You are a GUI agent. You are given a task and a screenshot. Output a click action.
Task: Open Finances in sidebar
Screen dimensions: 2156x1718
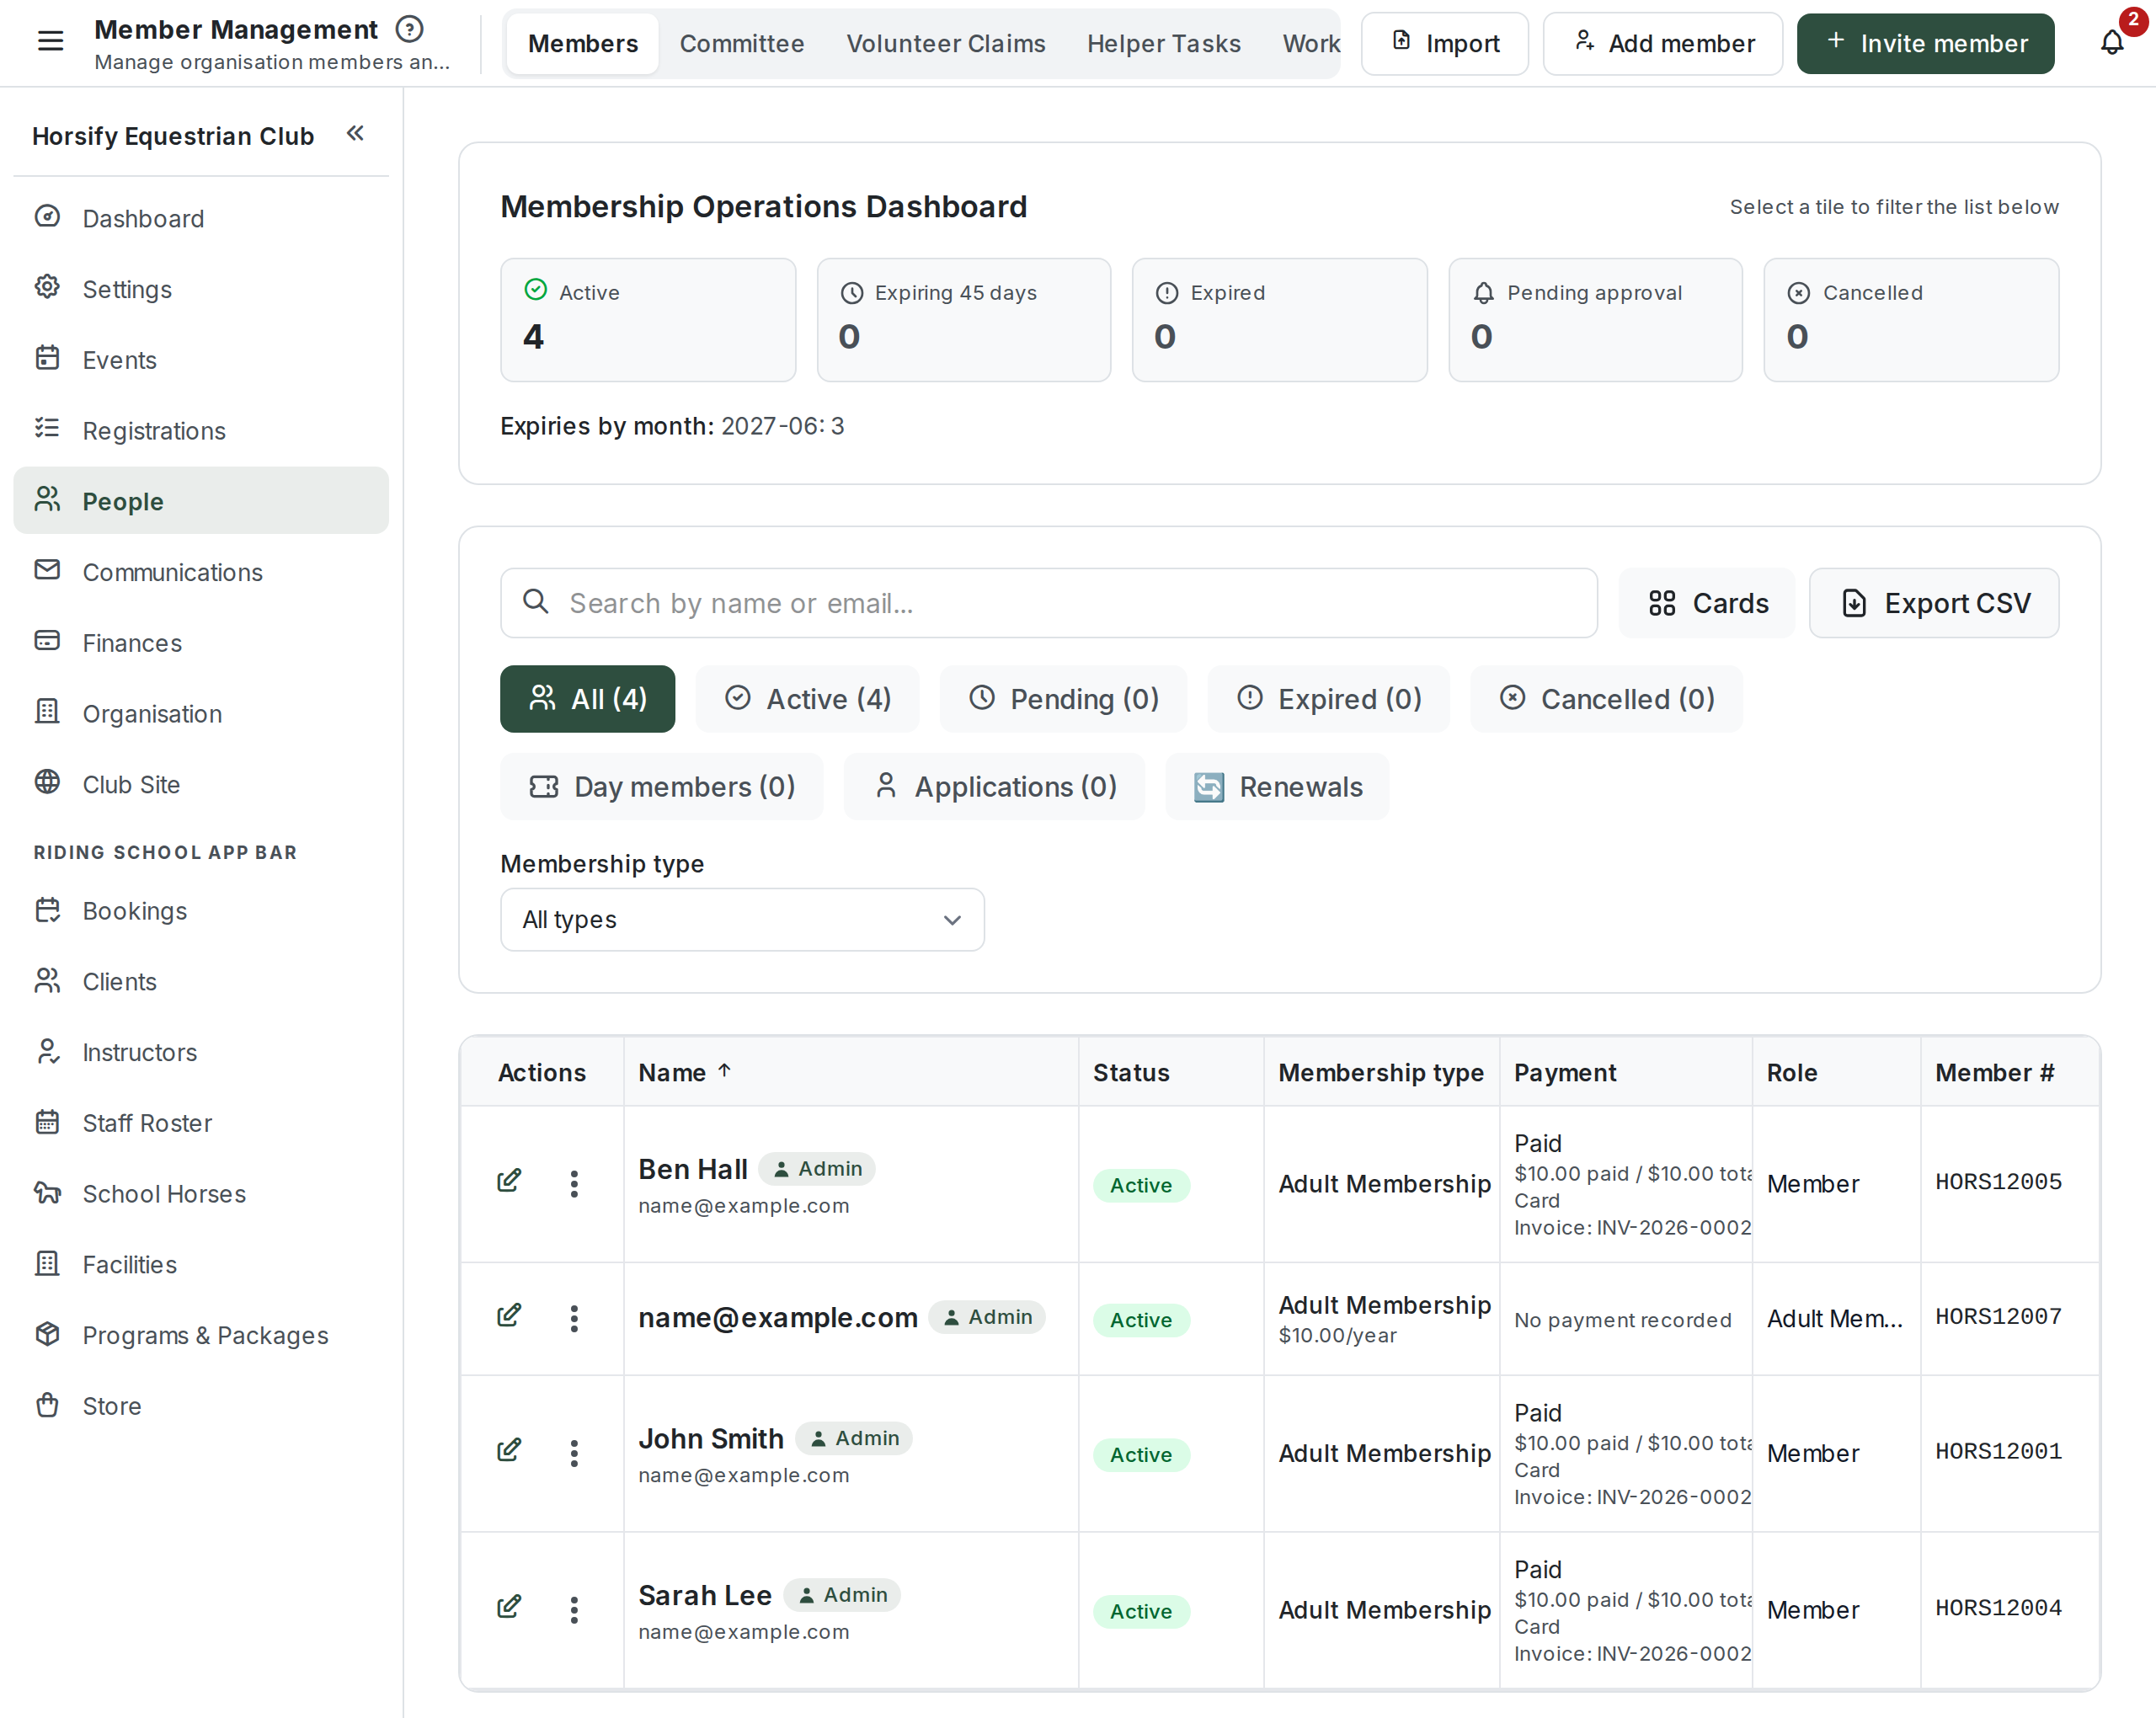[201, 642]
